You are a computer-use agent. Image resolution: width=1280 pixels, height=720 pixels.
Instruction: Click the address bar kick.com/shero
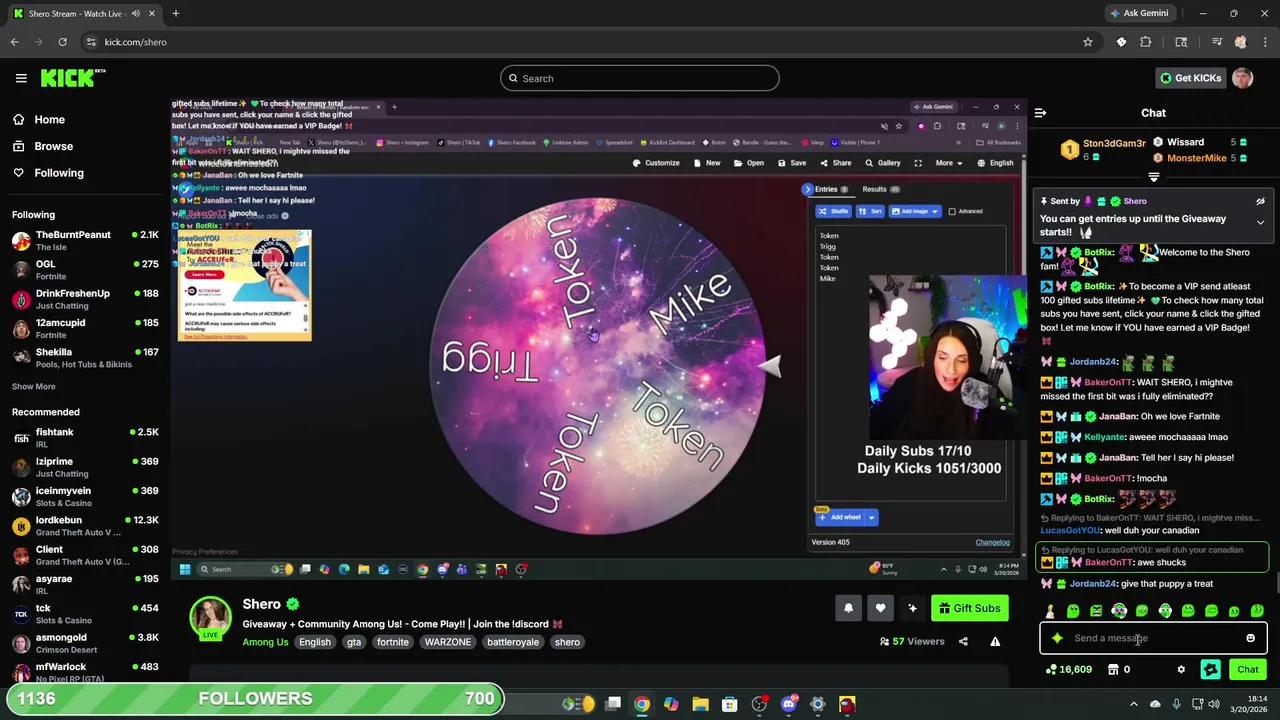coord(135,42)
